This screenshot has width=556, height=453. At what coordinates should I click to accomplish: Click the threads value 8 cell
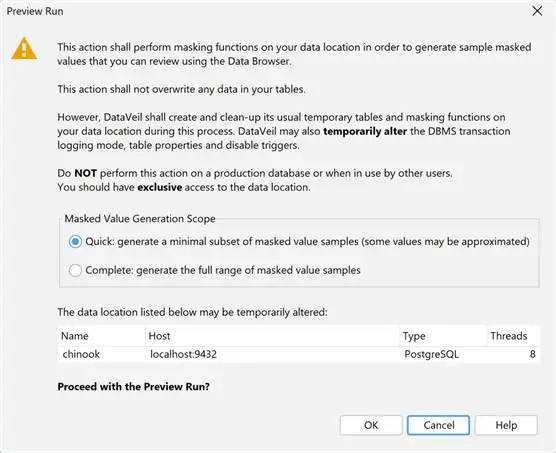pos(532,354)
